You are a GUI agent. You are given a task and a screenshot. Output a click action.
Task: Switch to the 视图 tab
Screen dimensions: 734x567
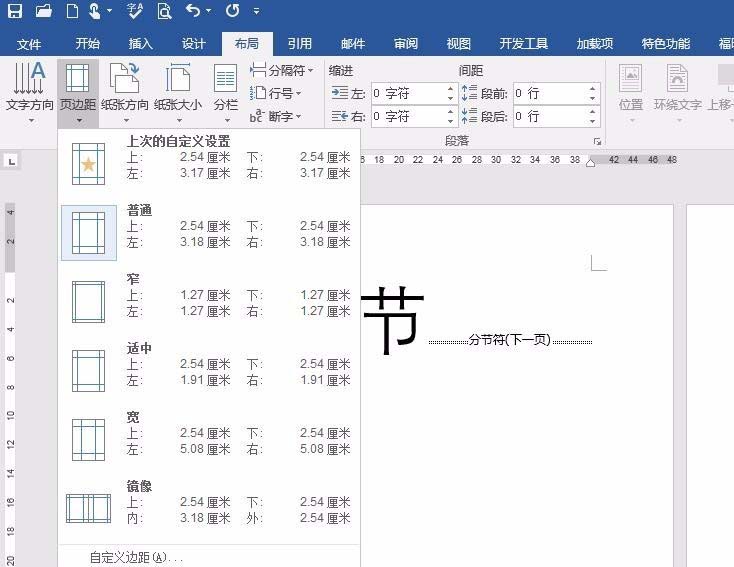(458, 44)
